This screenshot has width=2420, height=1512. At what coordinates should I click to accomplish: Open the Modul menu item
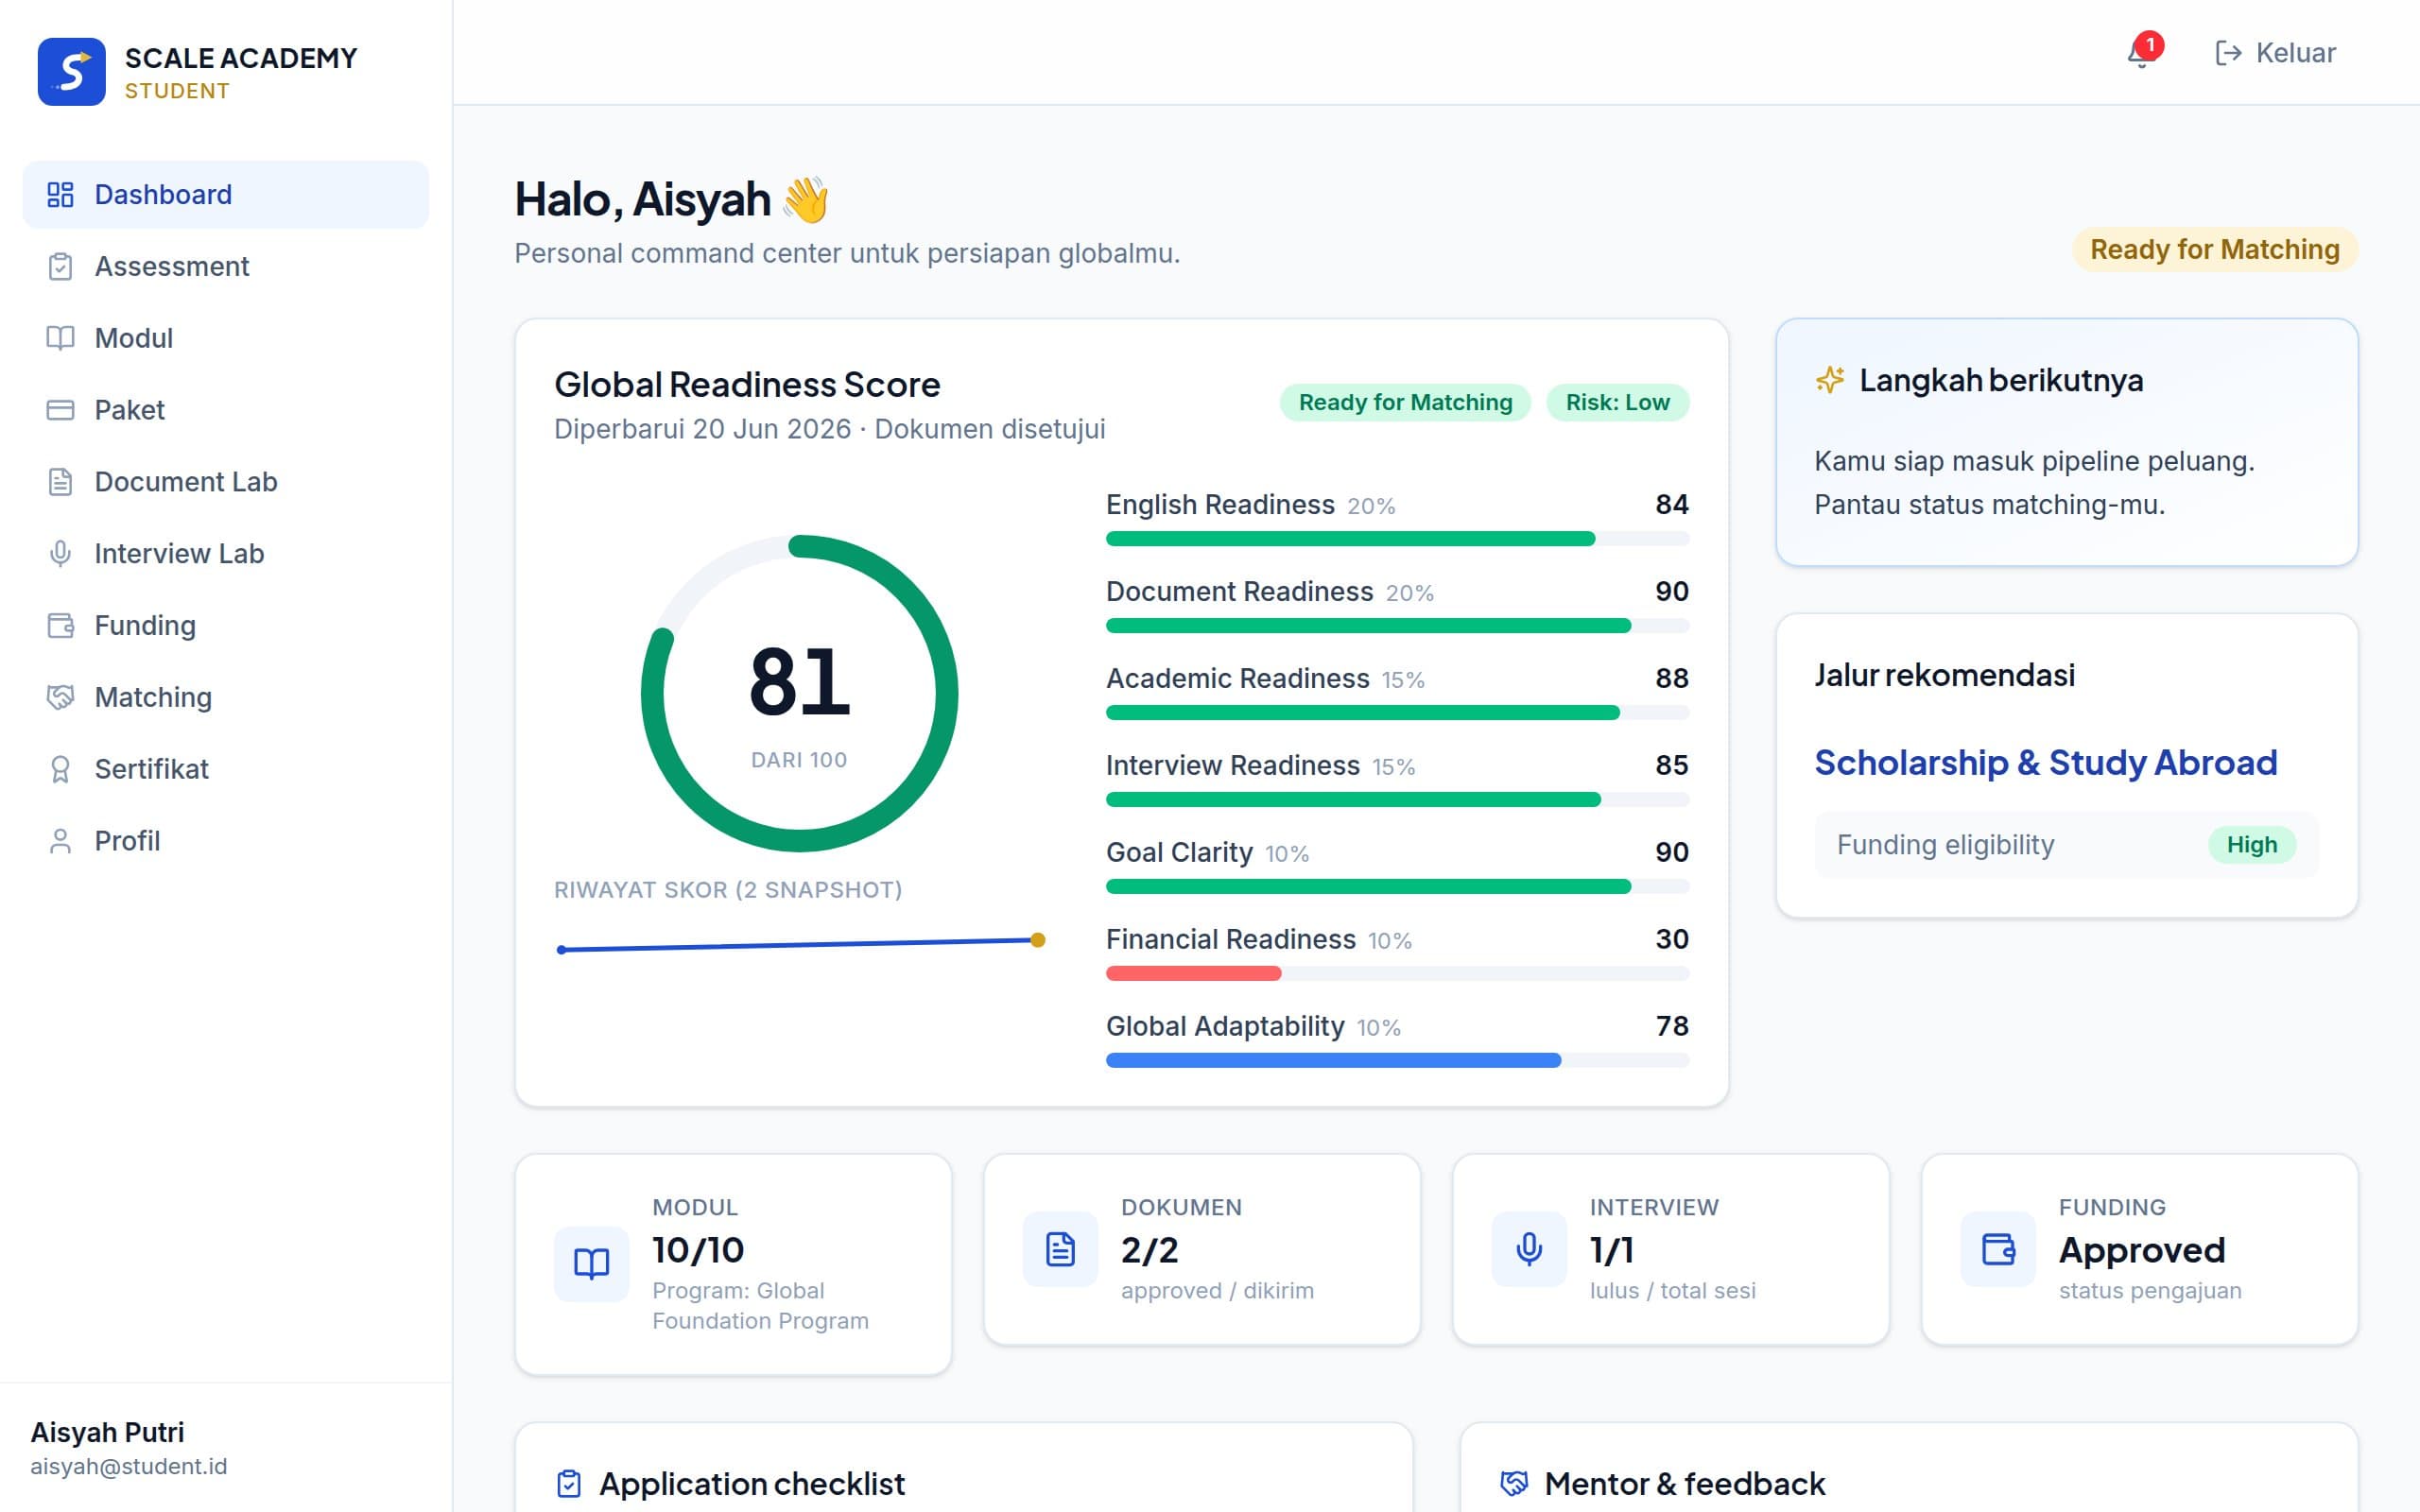pyautogui.click(x=226, y=338)
